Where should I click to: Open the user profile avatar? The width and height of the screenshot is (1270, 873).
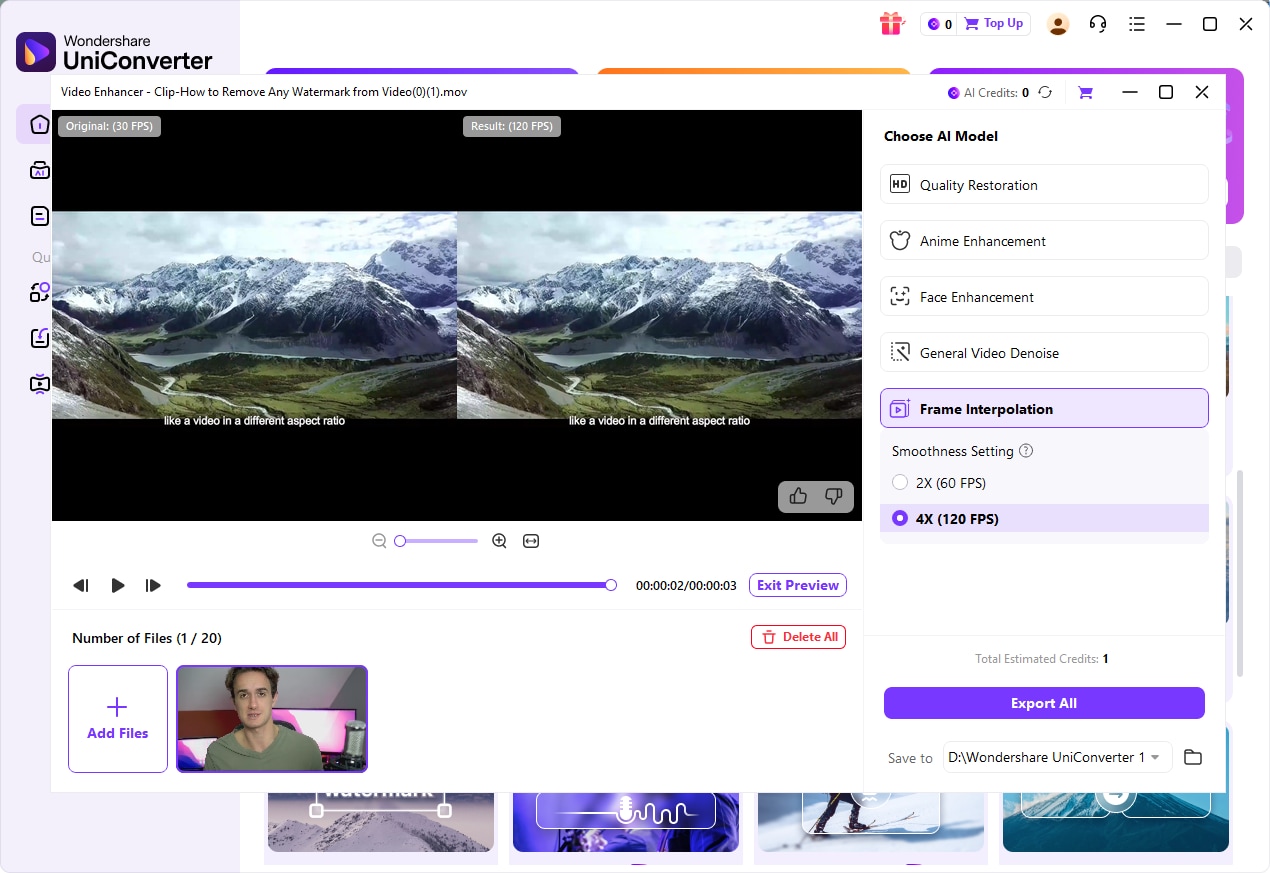tap(1058, 24)
